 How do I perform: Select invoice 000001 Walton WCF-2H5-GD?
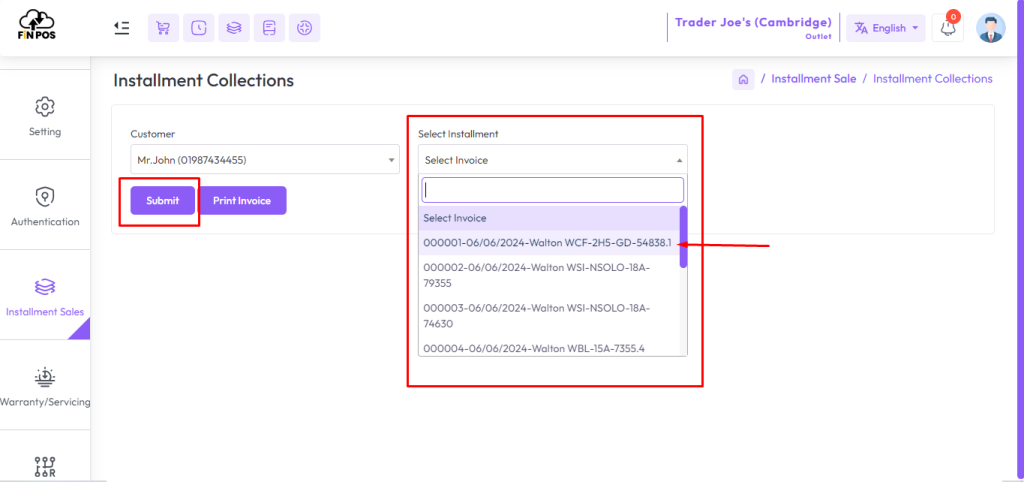pyautogui.click(x=549, y=242)
